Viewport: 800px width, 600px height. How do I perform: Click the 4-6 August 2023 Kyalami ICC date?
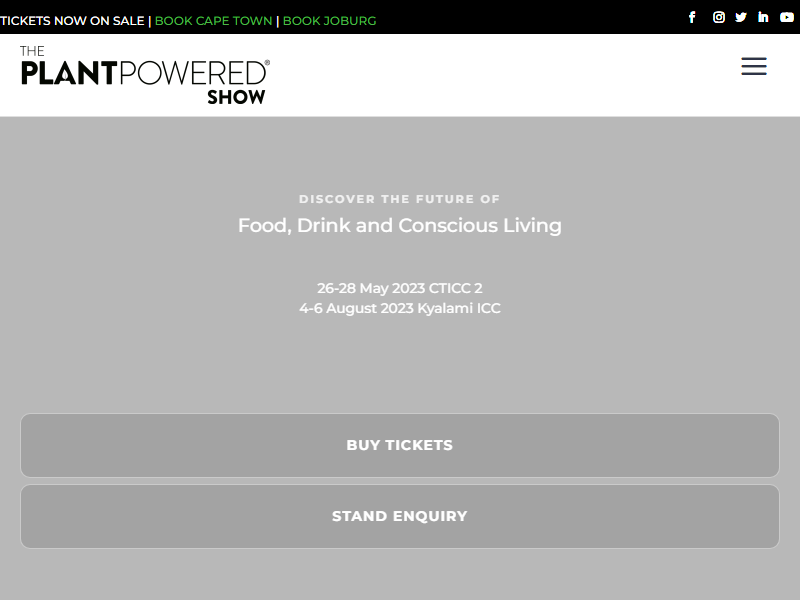pyautogui.click(x=399, y=308)
